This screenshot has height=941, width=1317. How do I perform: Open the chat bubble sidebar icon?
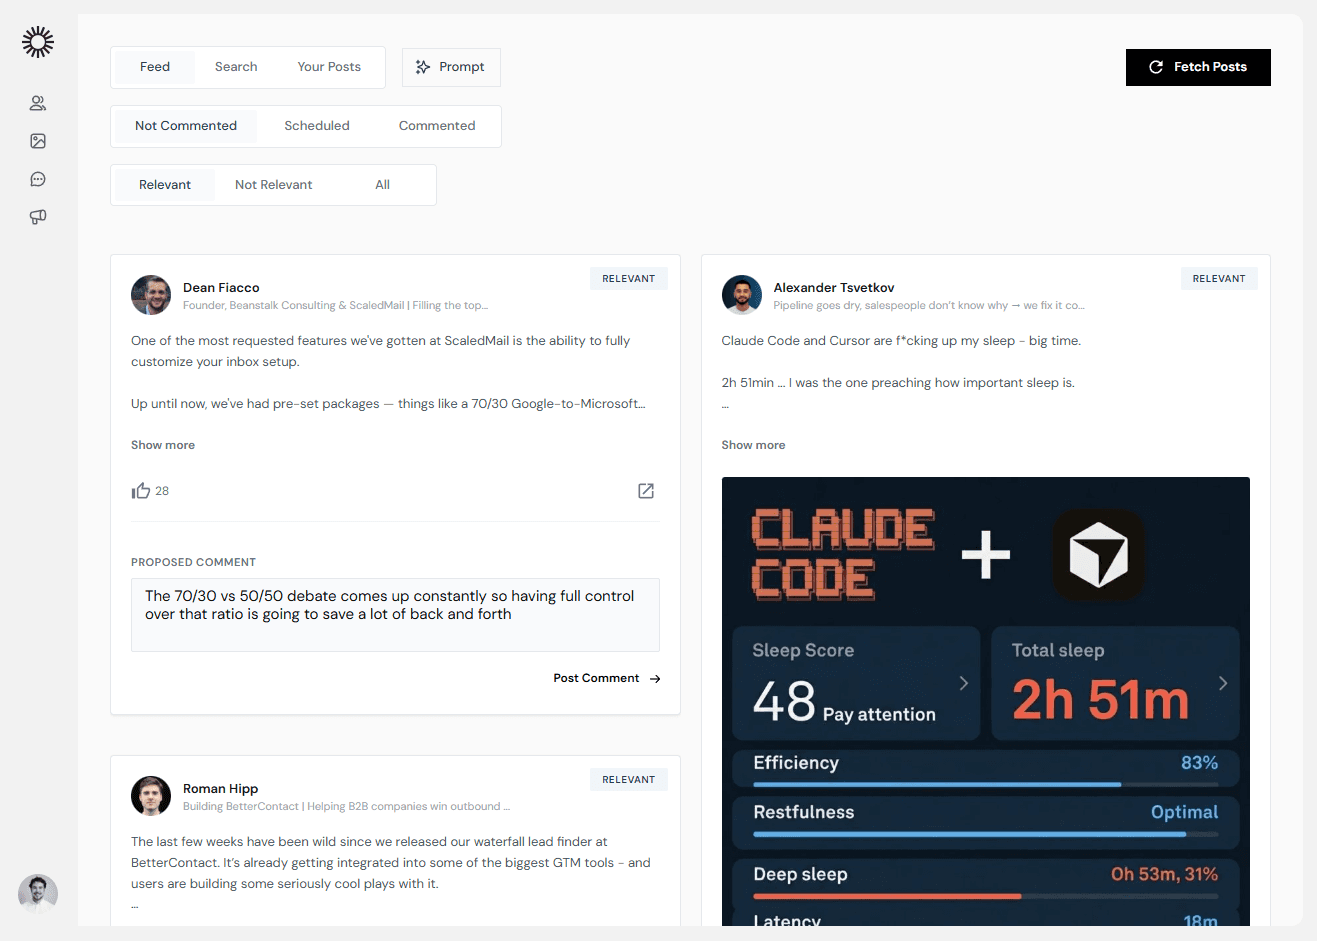coord(38,179)
